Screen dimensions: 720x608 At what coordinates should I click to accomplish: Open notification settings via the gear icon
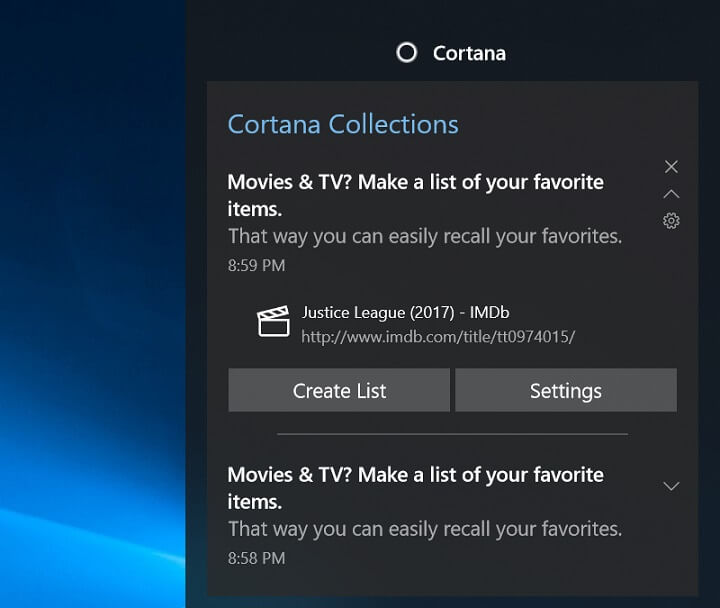coord(671,221)
